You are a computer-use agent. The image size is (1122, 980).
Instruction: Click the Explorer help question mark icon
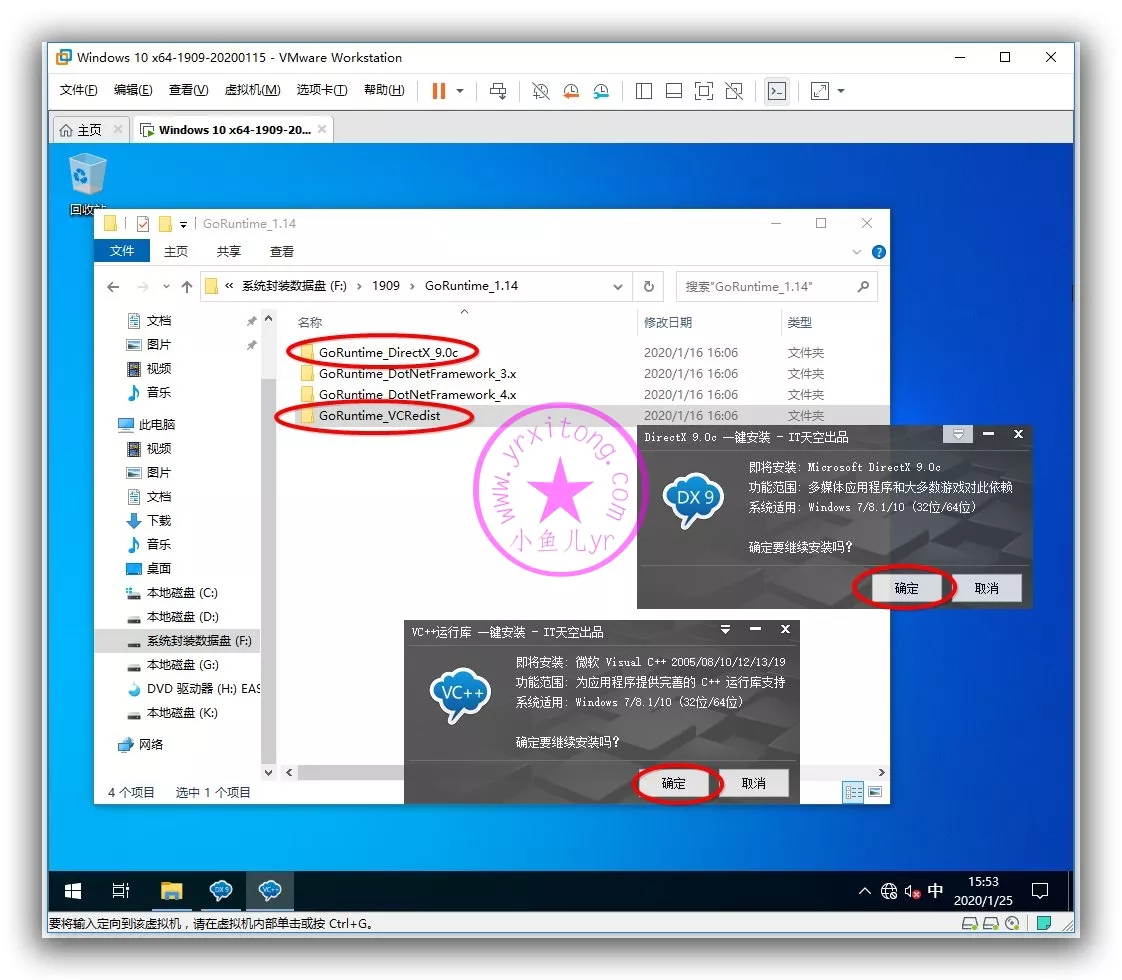878,252
